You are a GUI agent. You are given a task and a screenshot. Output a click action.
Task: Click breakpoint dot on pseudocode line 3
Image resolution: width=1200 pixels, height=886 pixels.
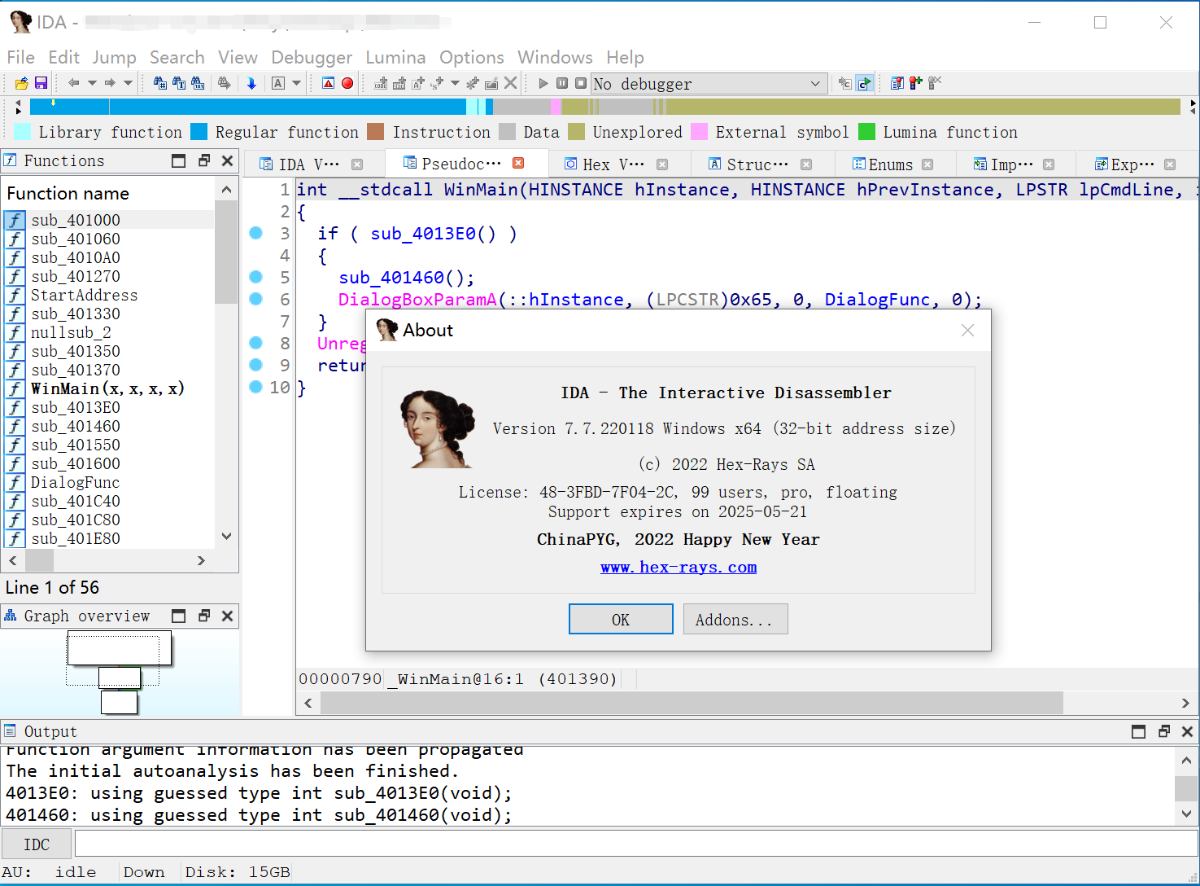[x=255, y=233]
